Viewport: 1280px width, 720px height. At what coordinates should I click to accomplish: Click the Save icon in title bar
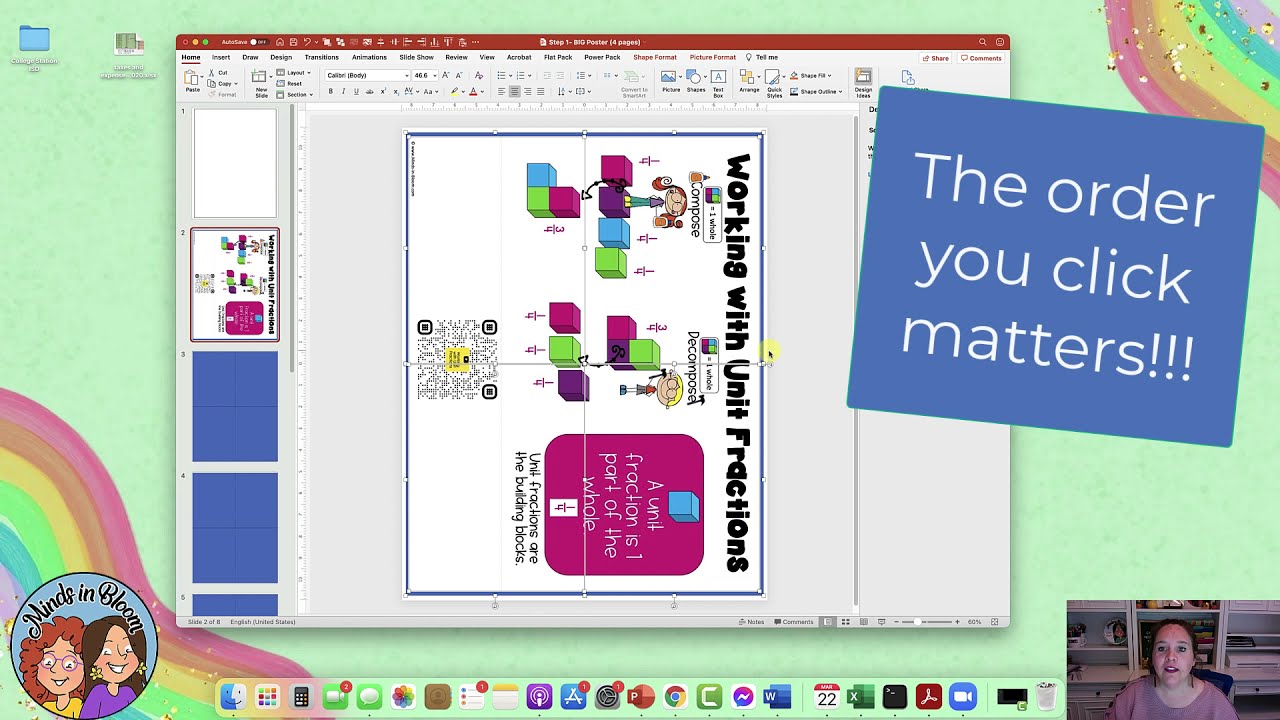(x=294, y=42)
